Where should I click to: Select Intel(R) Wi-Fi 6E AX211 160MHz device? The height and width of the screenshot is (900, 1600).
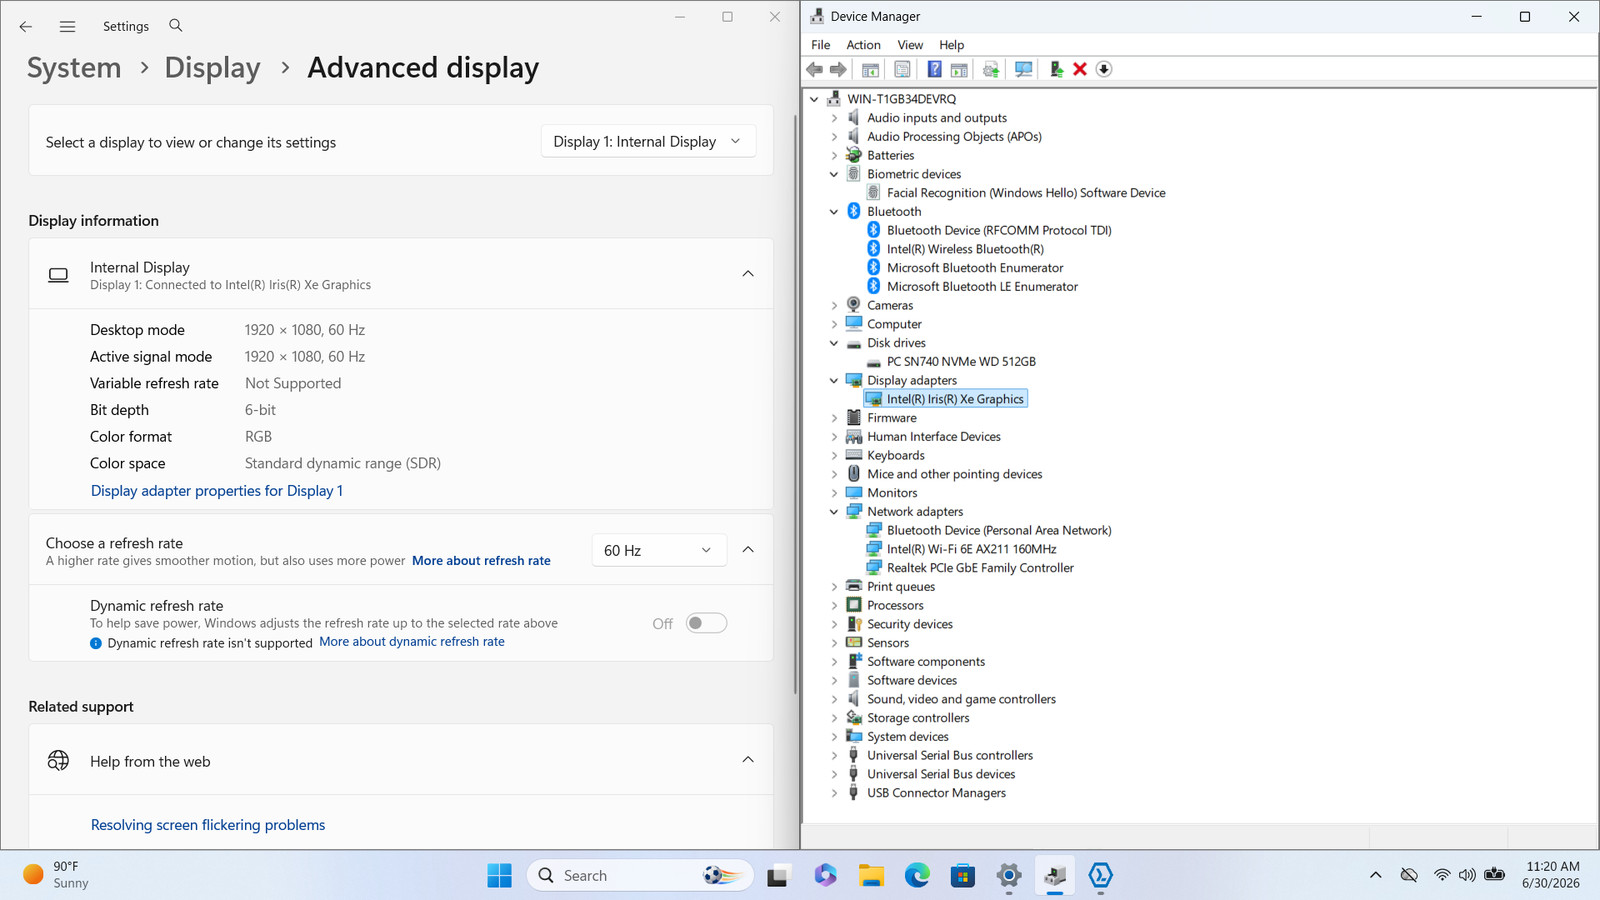click(971, 549)
